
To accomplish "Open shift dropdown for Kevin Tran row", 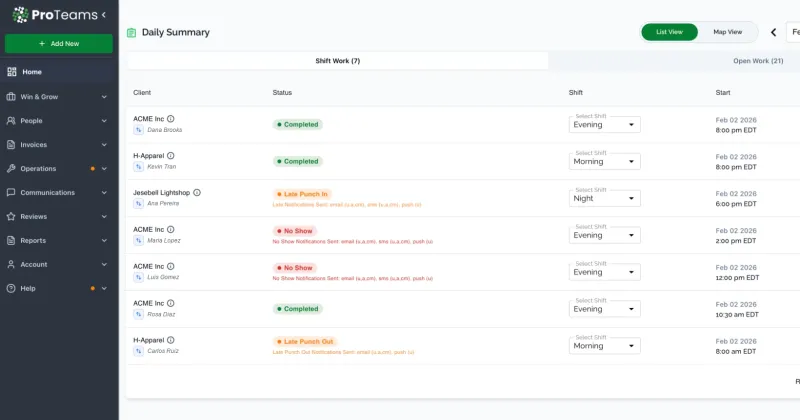I will pos(605,161).
